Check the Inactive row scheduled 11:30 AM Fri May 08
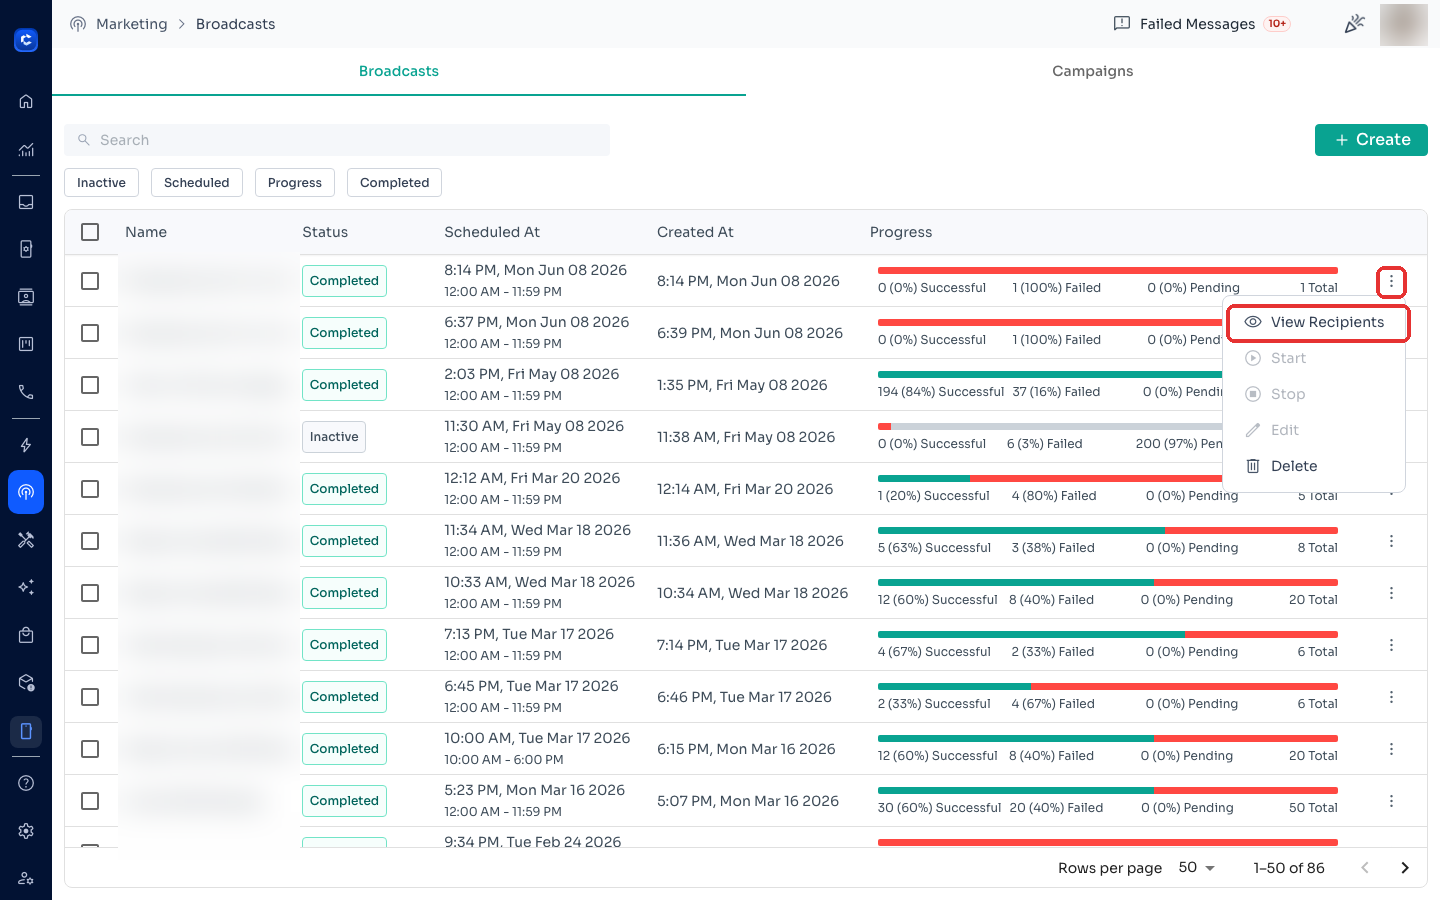This screenshot has width=1440, height=900. [x=90, y=437]
